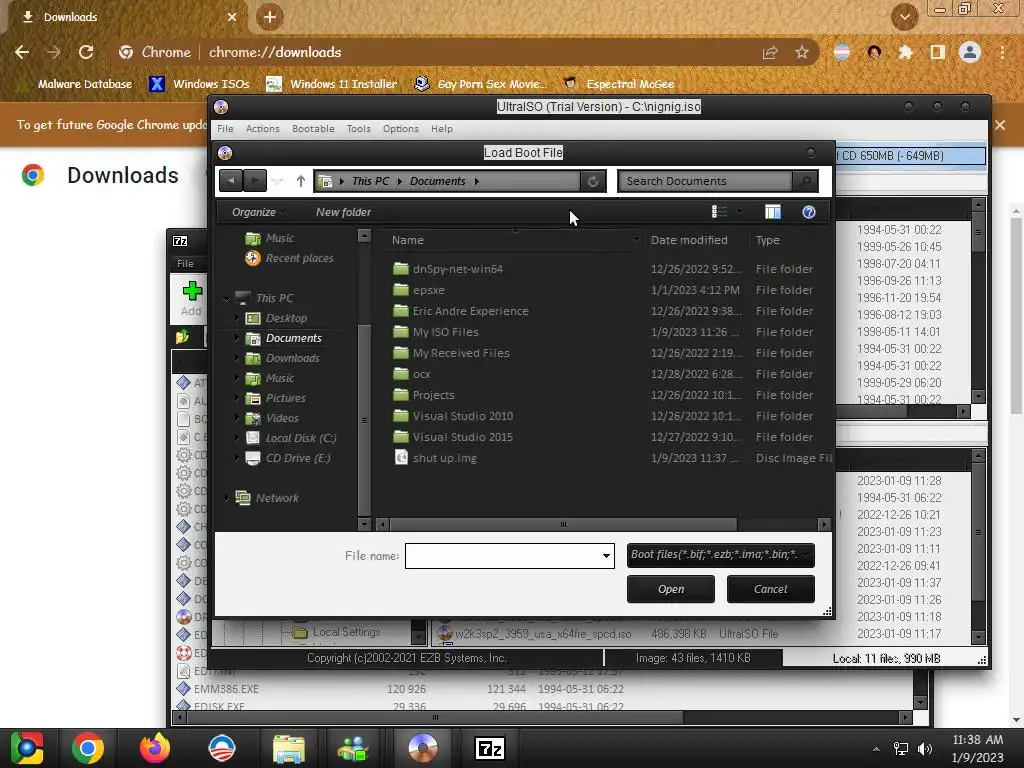
Task: Open 7-Zip from the taskbar
Action: [x=490, y=748]
